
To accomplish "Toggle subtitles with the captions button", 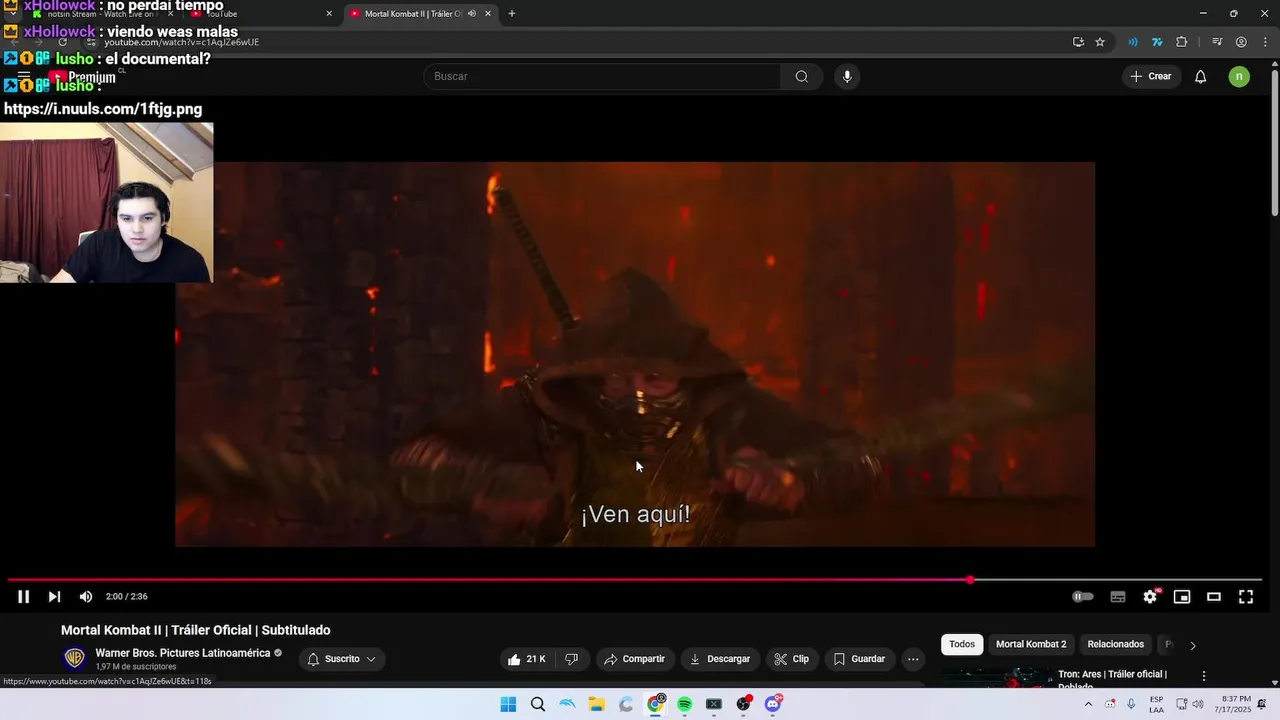I will pyautogui.click(x=1118, y=597).
